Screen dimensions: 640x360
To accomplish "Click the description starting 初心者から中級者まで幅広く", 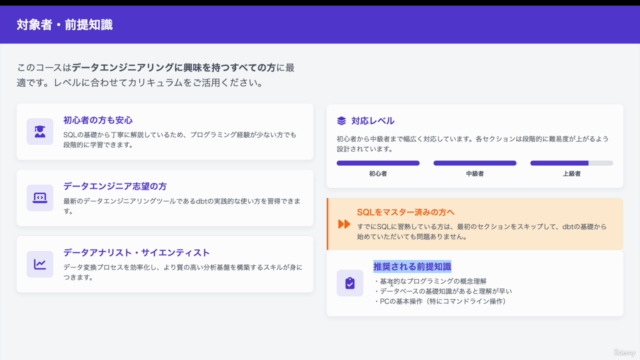I will (473, 144).
